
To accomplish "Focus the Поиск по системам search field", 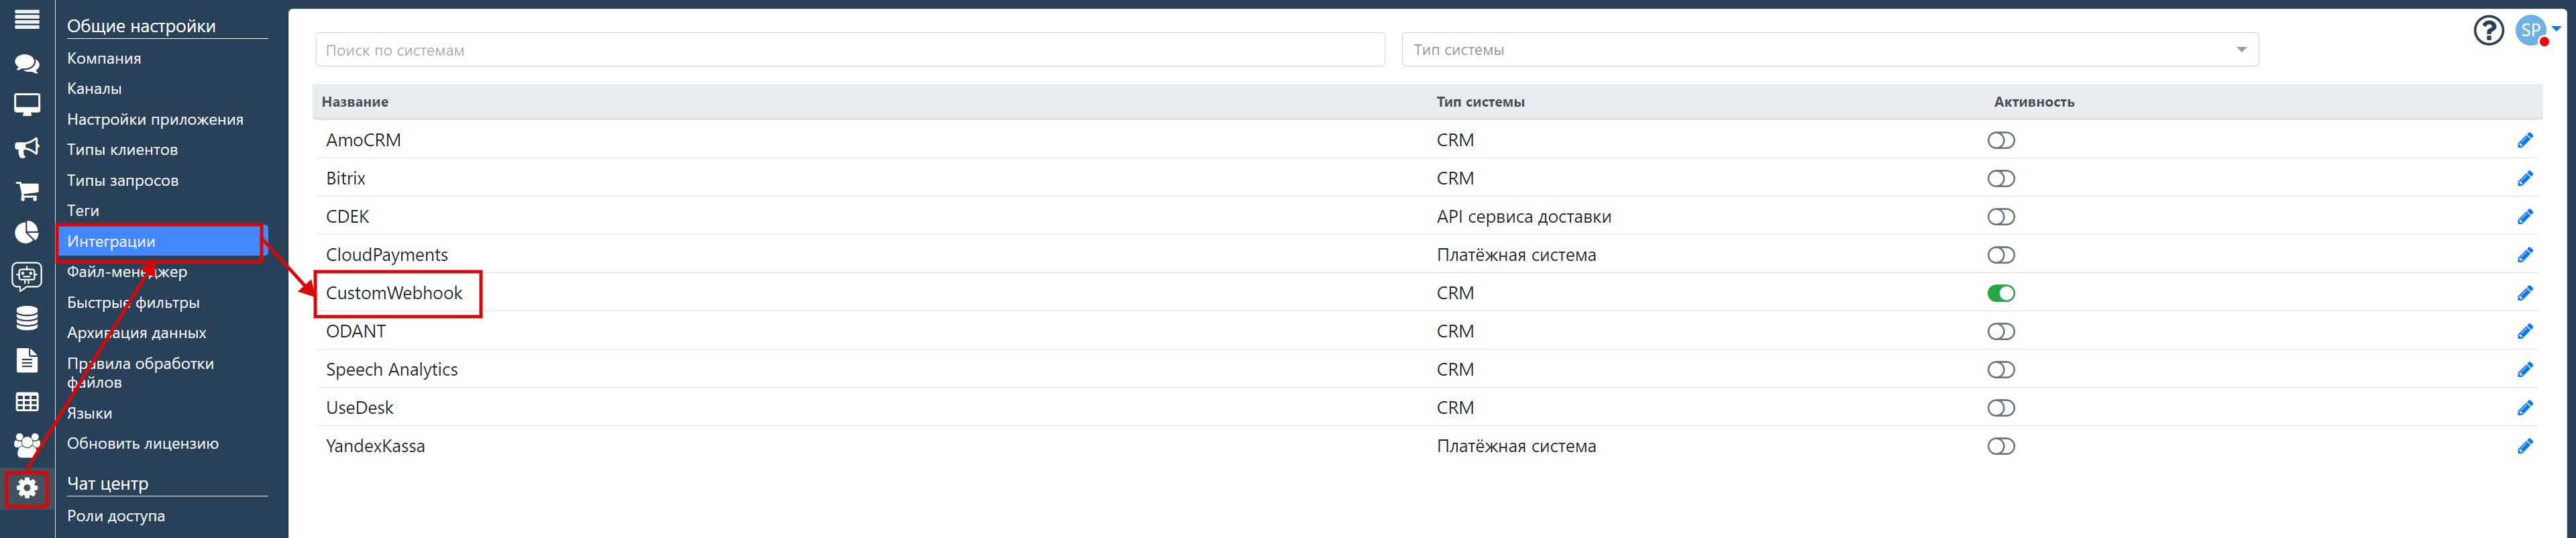I will click(x=850, y=50).
